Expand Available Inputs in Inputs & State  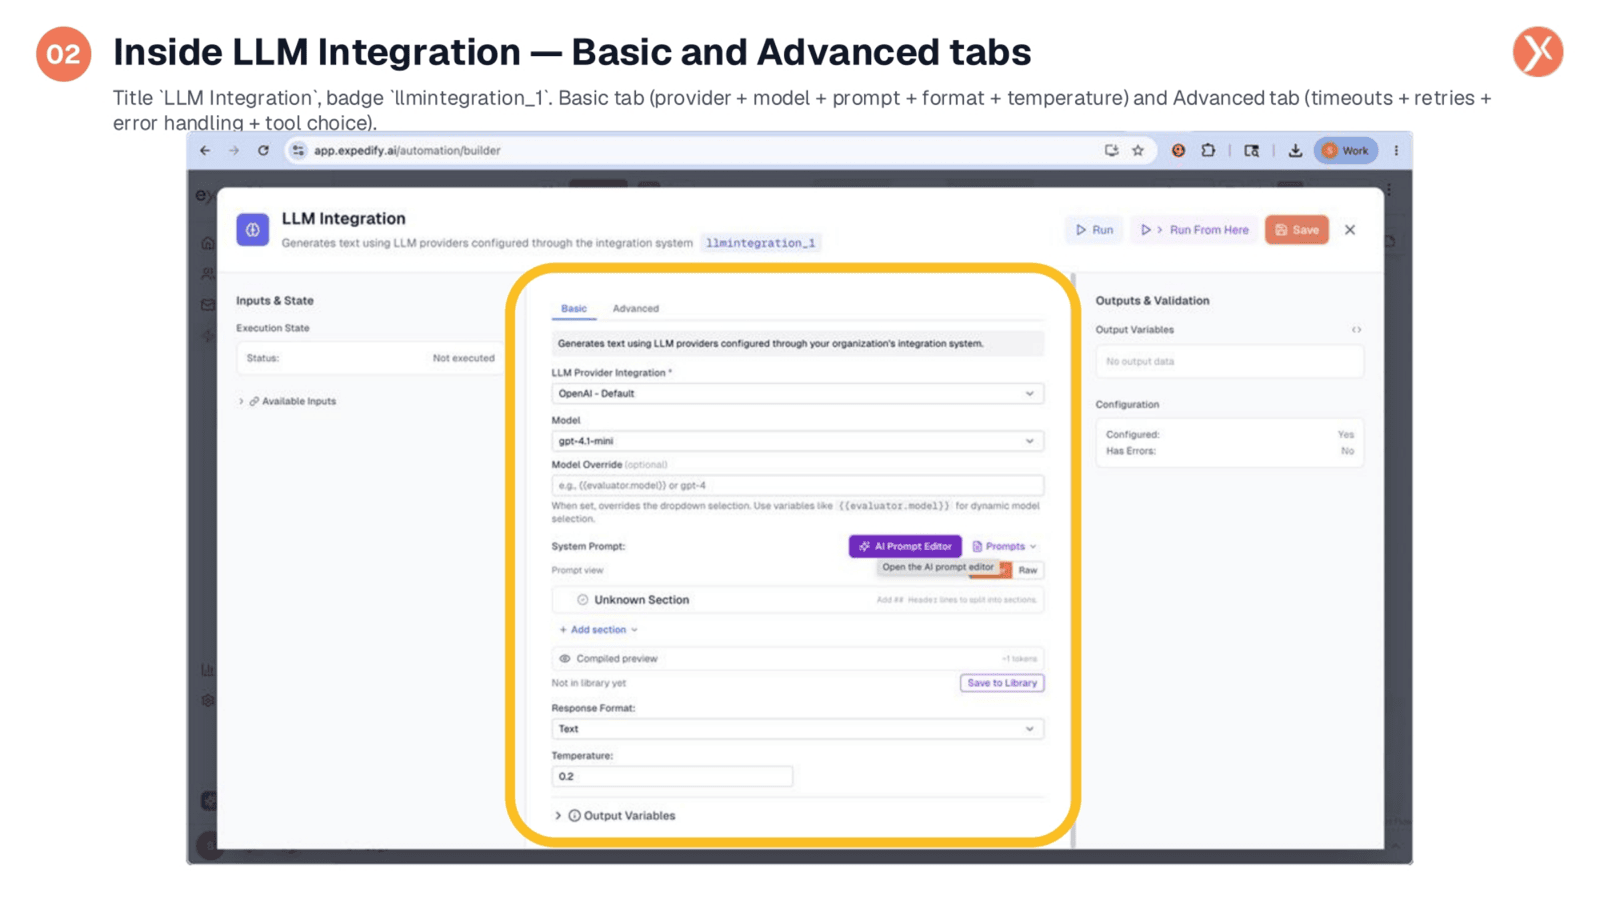241,402
